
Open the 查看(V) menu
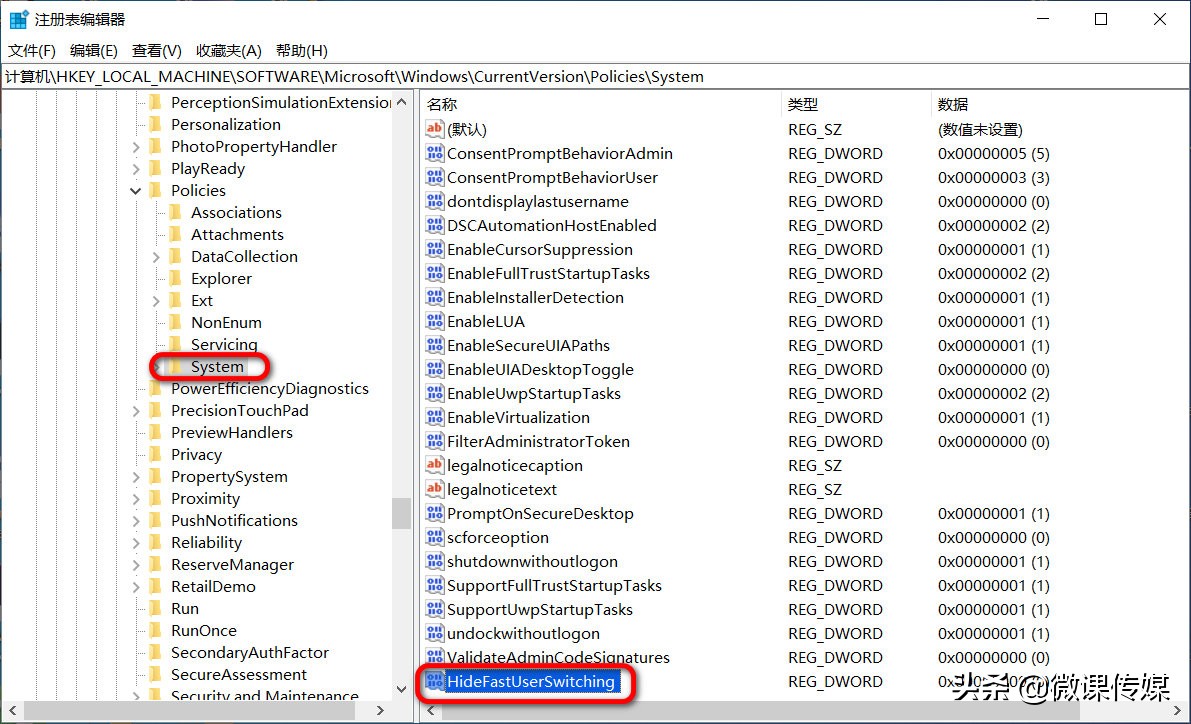click(156, 51)
